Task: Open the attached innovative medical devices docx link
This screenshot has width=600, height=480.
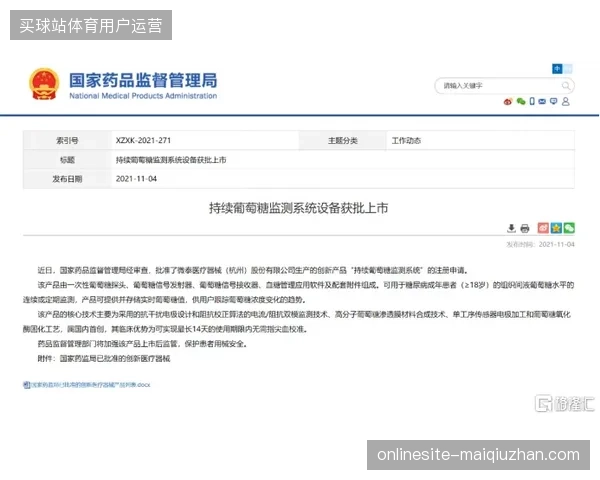Action: click(x=90, y=385)
